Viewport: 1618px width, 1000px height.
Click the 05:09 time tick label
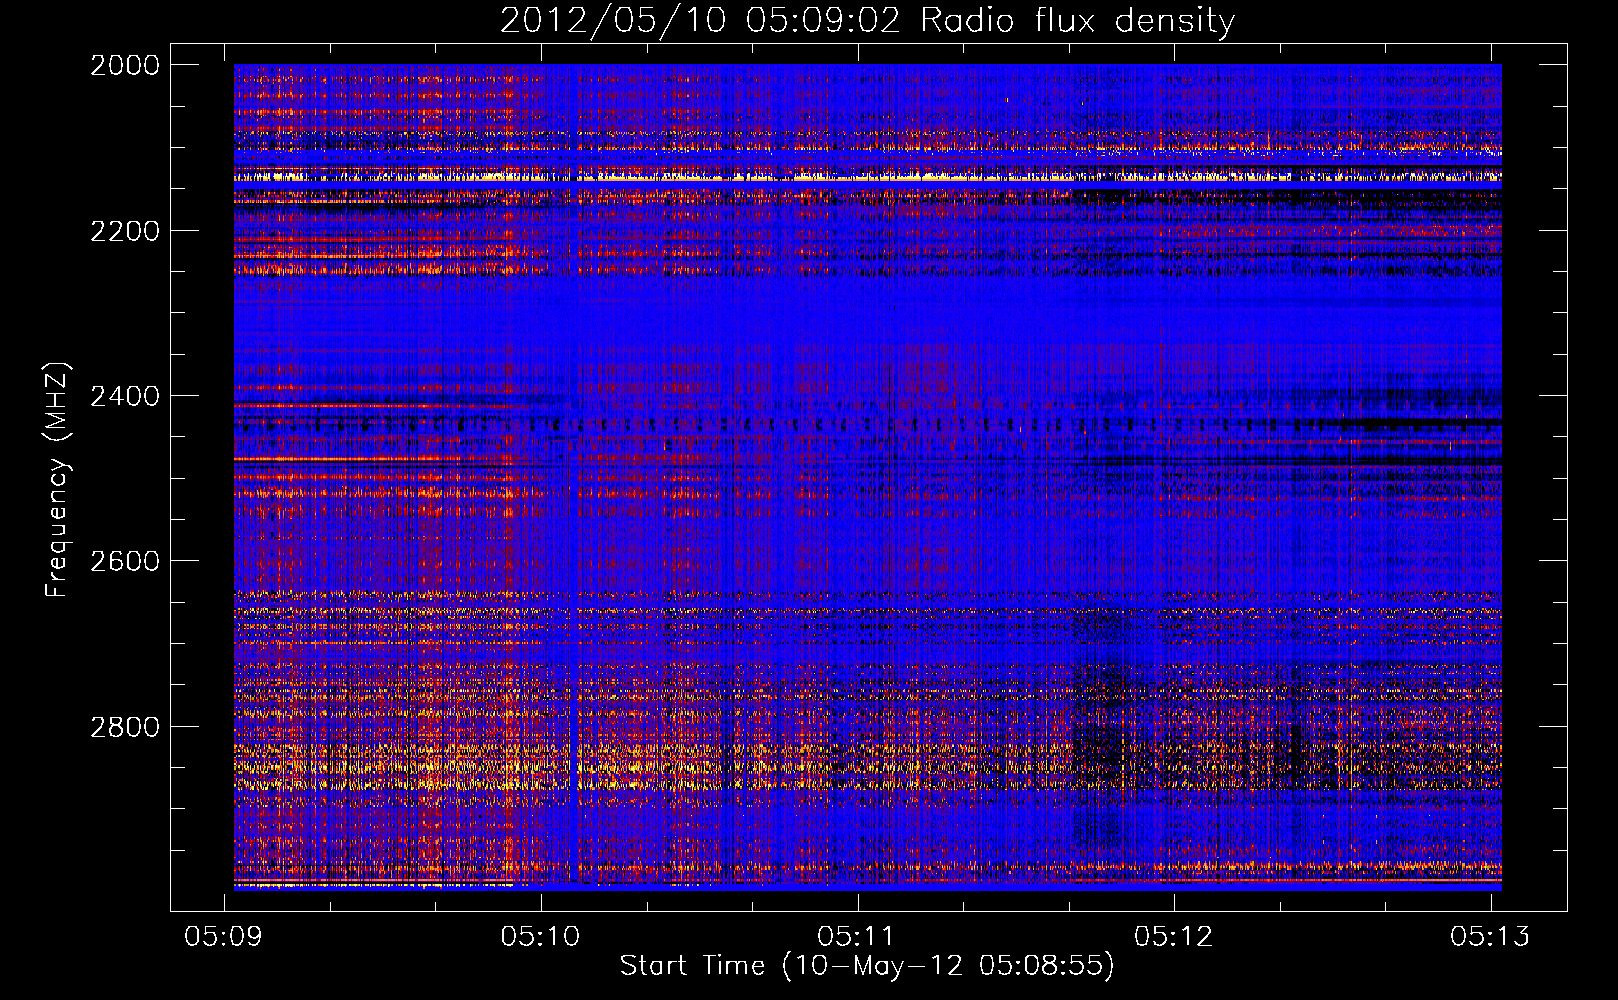click(x=224, y=936)
